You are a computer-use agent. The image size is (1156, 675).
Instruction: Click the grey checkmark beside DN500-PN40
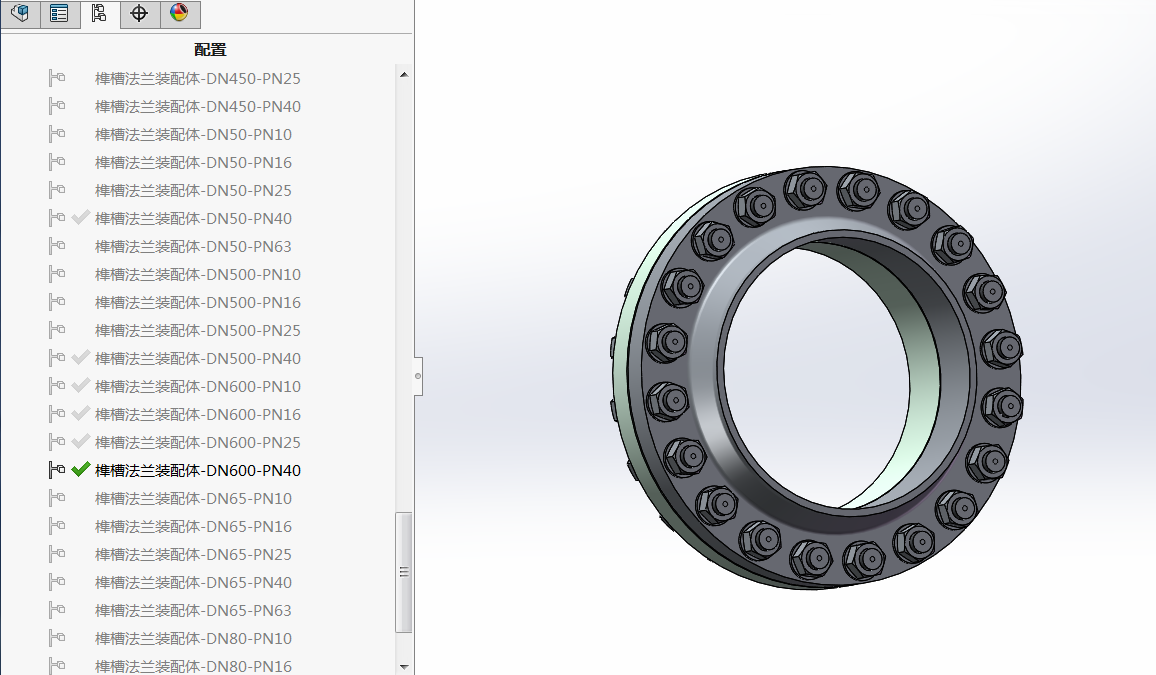coord(81,357)
